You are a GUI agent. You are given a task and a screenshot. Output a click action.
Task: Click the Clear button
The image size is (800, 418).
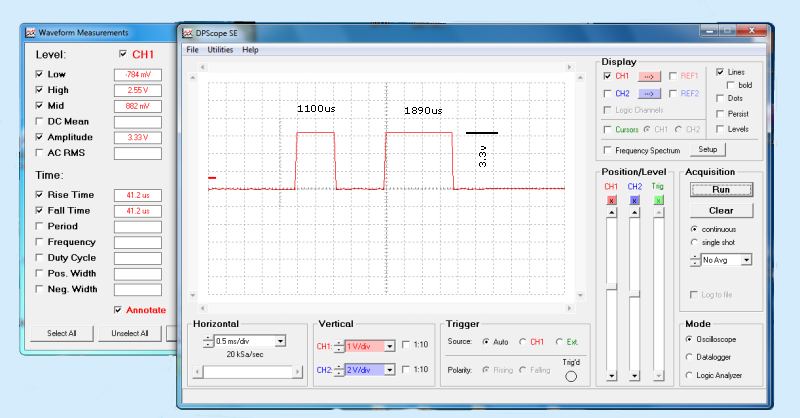coord(721,211)
